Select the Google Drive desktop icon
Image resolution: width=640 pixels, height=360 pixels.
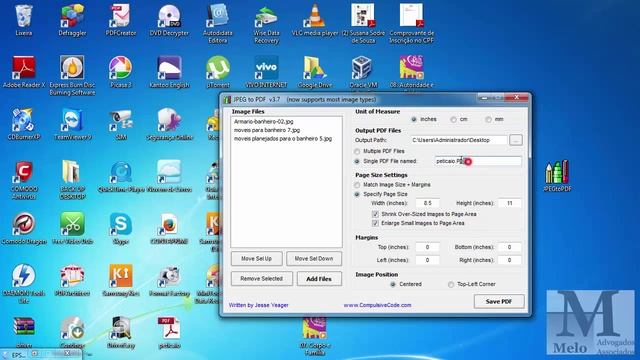coord(315,72)
